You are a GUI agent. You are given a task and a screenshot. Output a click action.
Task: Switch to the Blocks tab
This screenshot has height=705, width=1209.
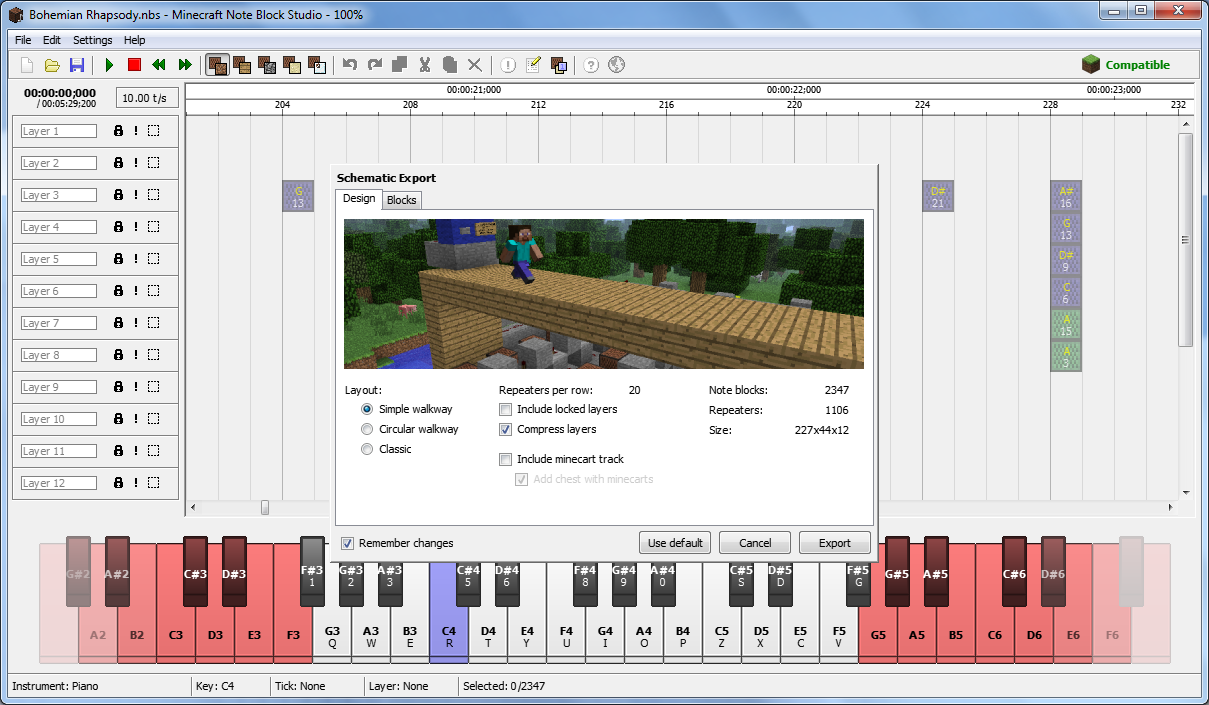(402, 200)
